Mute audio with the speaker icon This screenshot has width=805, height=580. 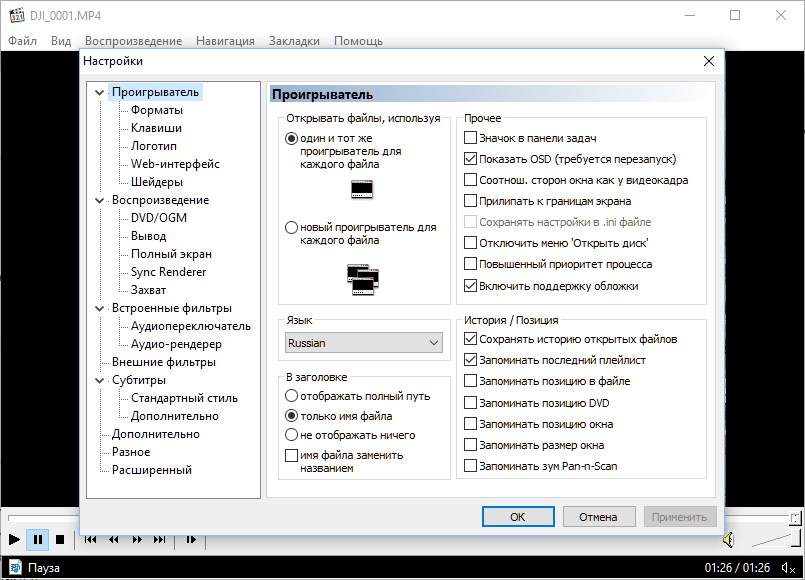729,540
